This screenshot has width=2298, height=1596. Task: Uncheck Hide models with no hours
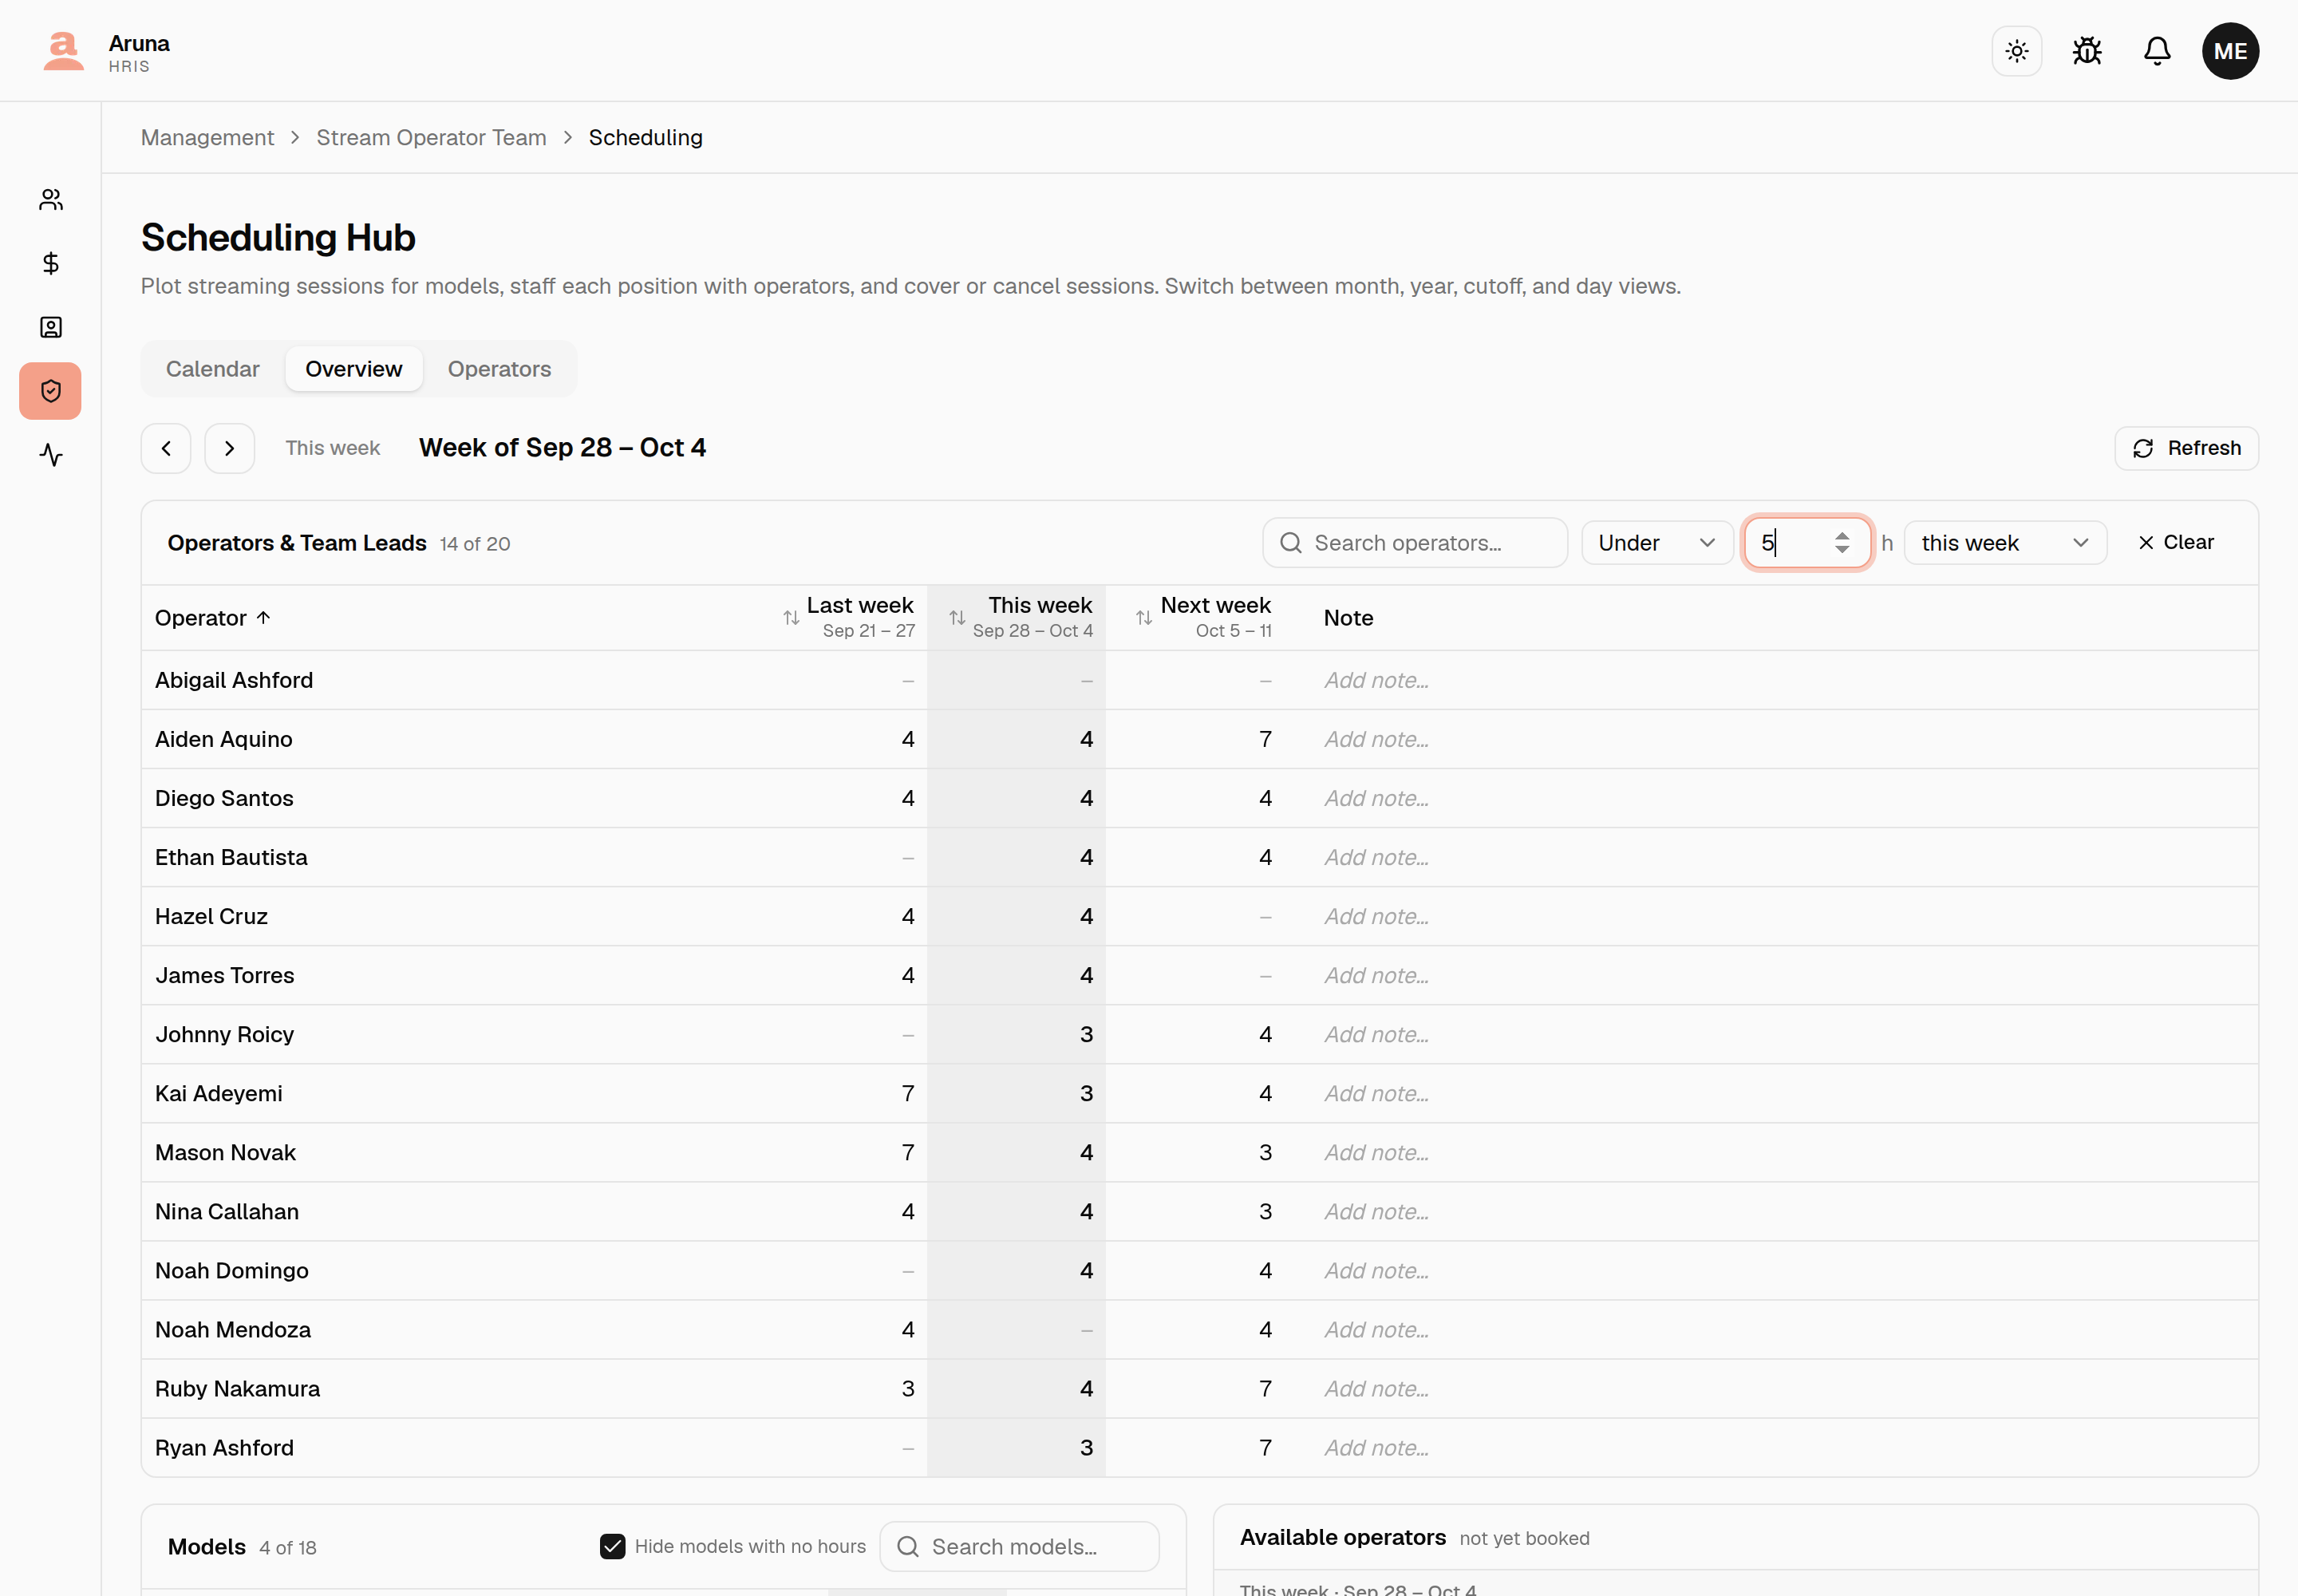pyautogui.click(x=613, y=1546)
